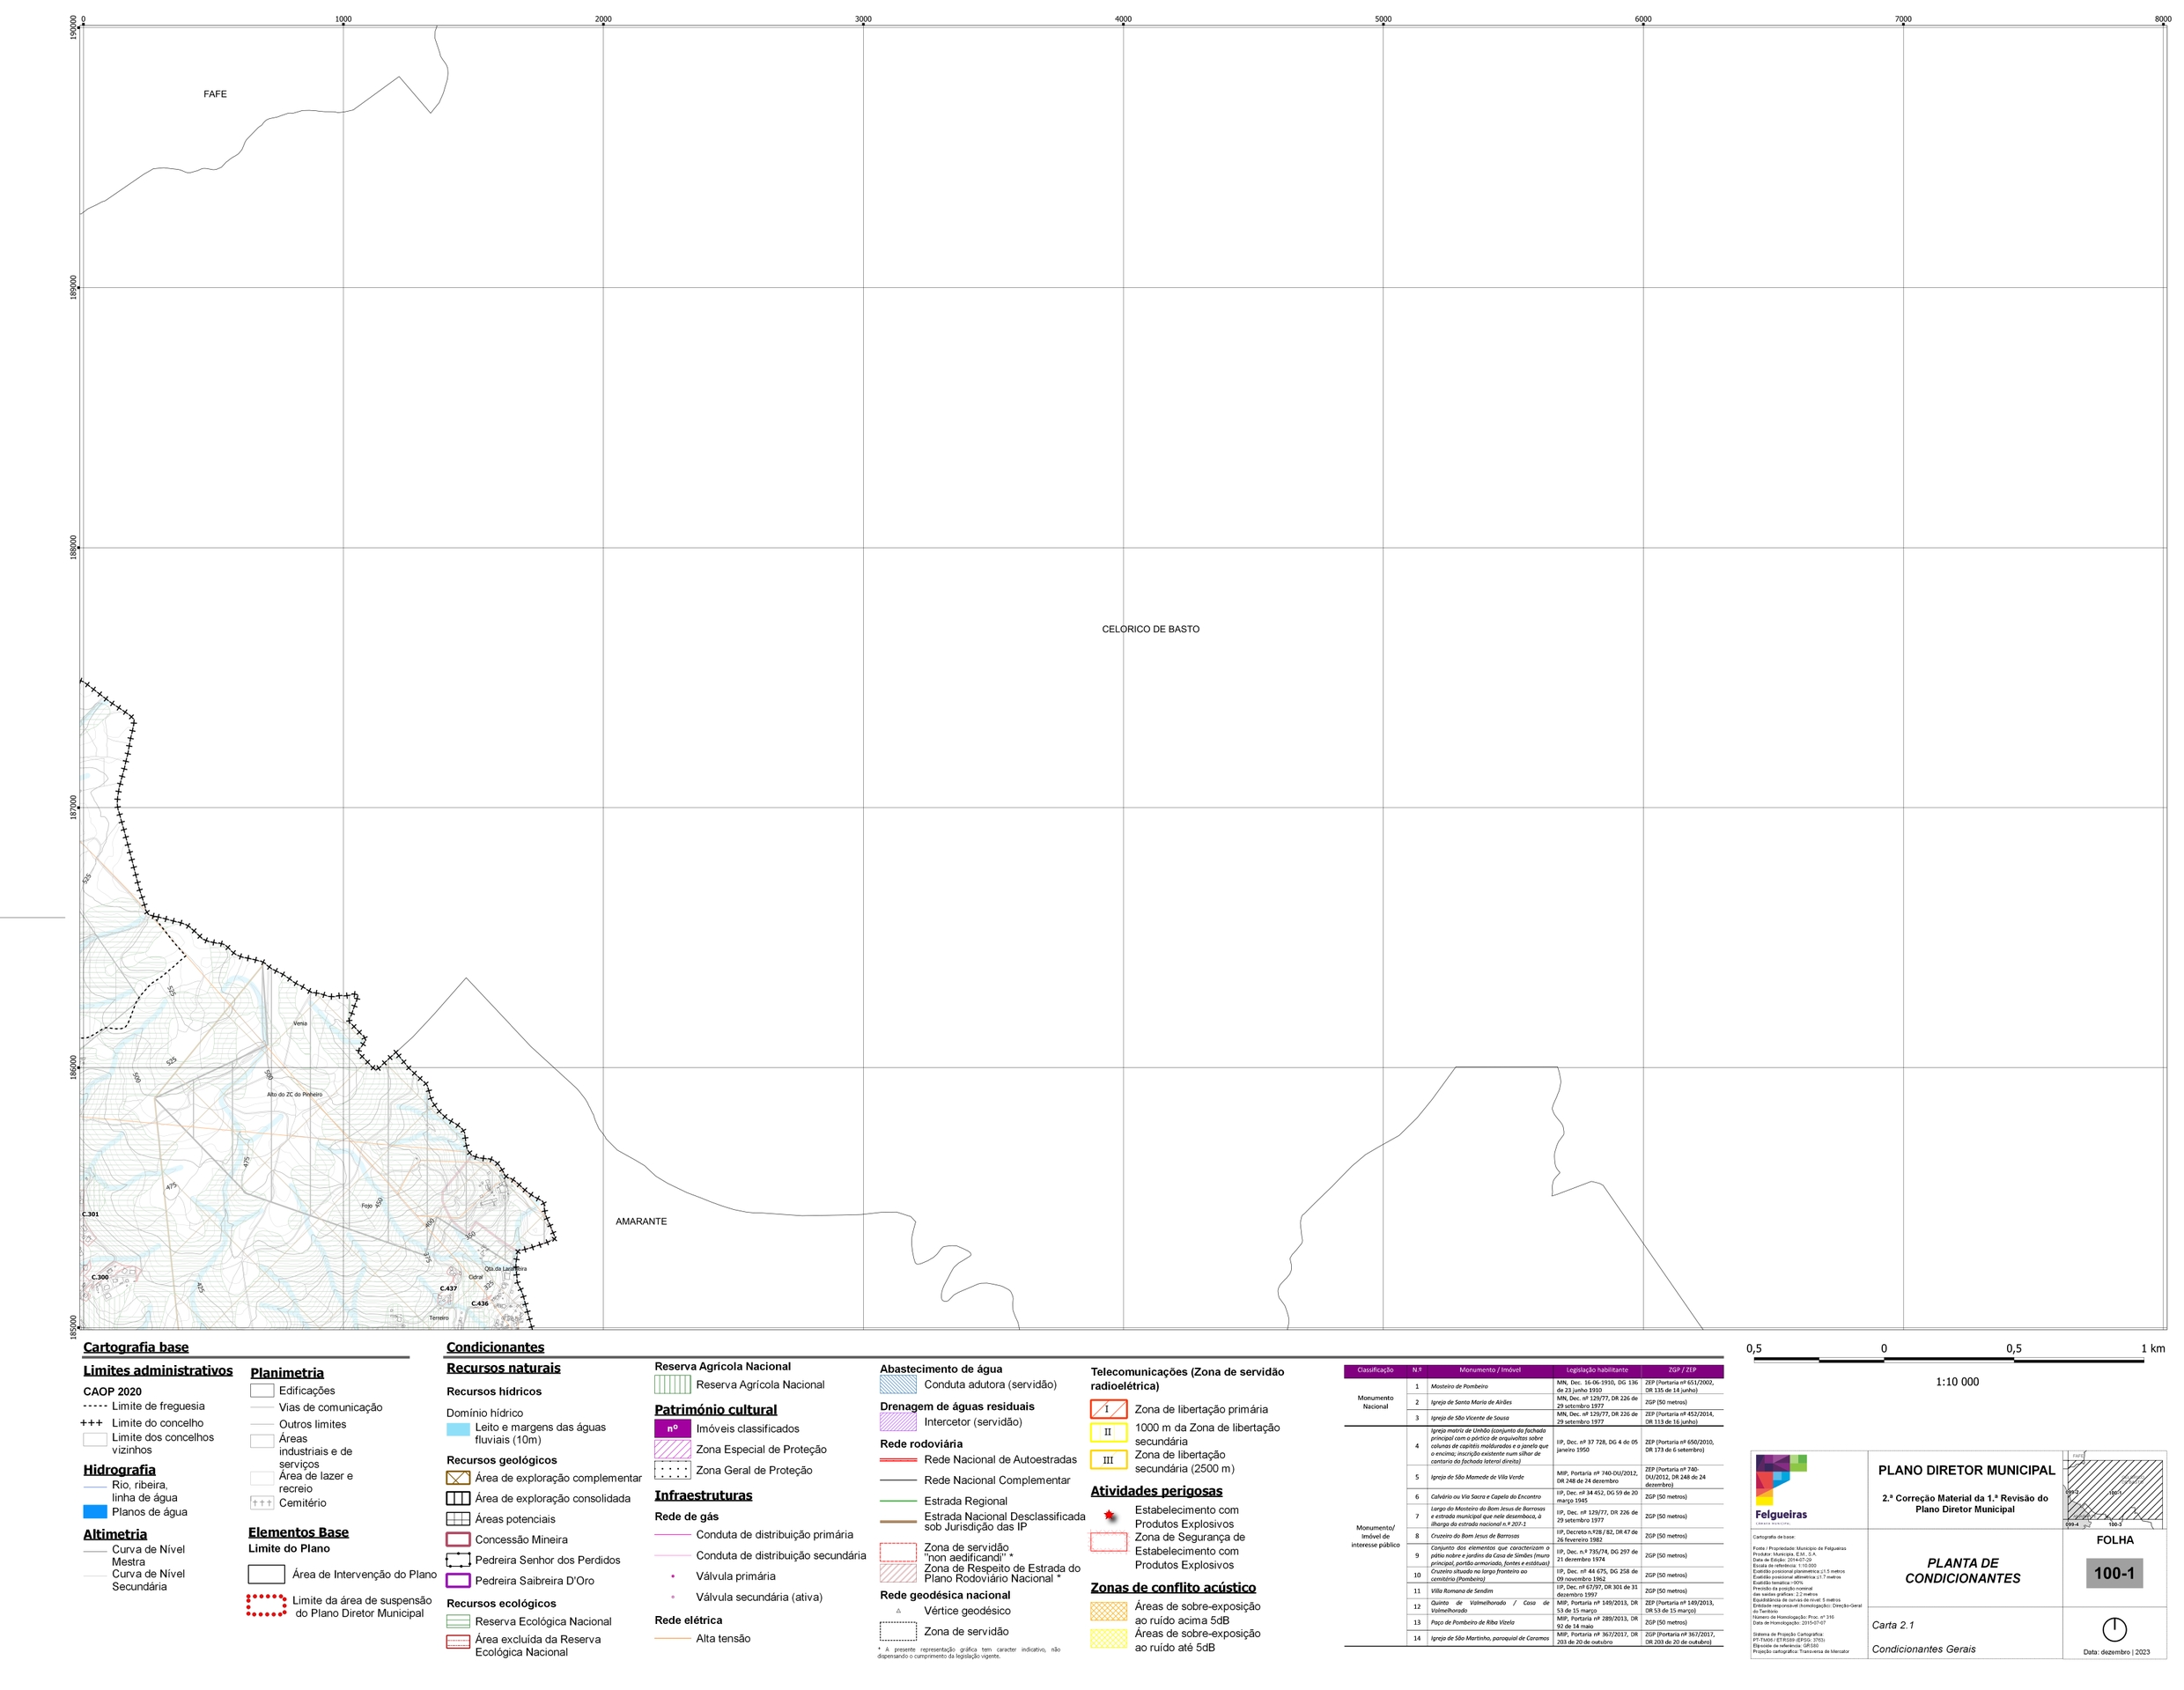Click the Reserva Agrícola Nacional hatched symbol
This screenshot has height=1690, width=2184.
672,1384
